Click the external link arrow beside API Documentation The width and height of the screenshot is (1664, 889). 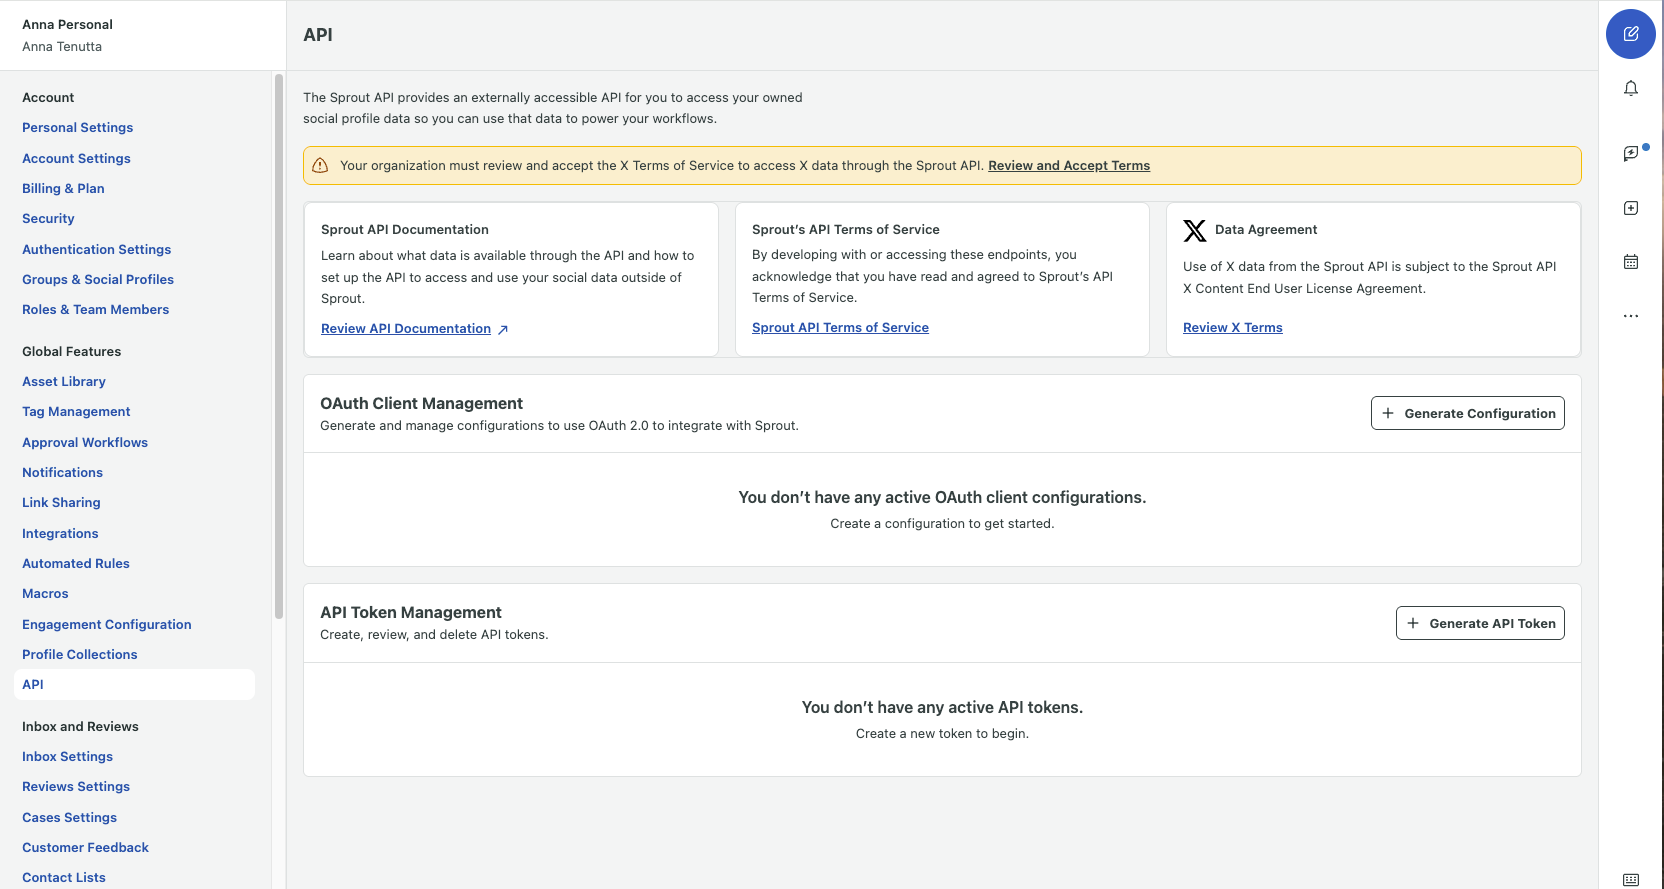pos(503,329)
